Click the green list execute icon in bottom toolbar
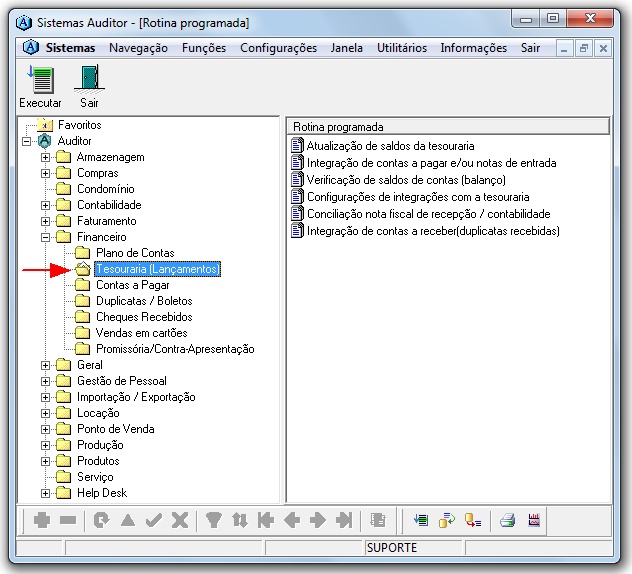This screenshot has width=632, height=574. 421,520
